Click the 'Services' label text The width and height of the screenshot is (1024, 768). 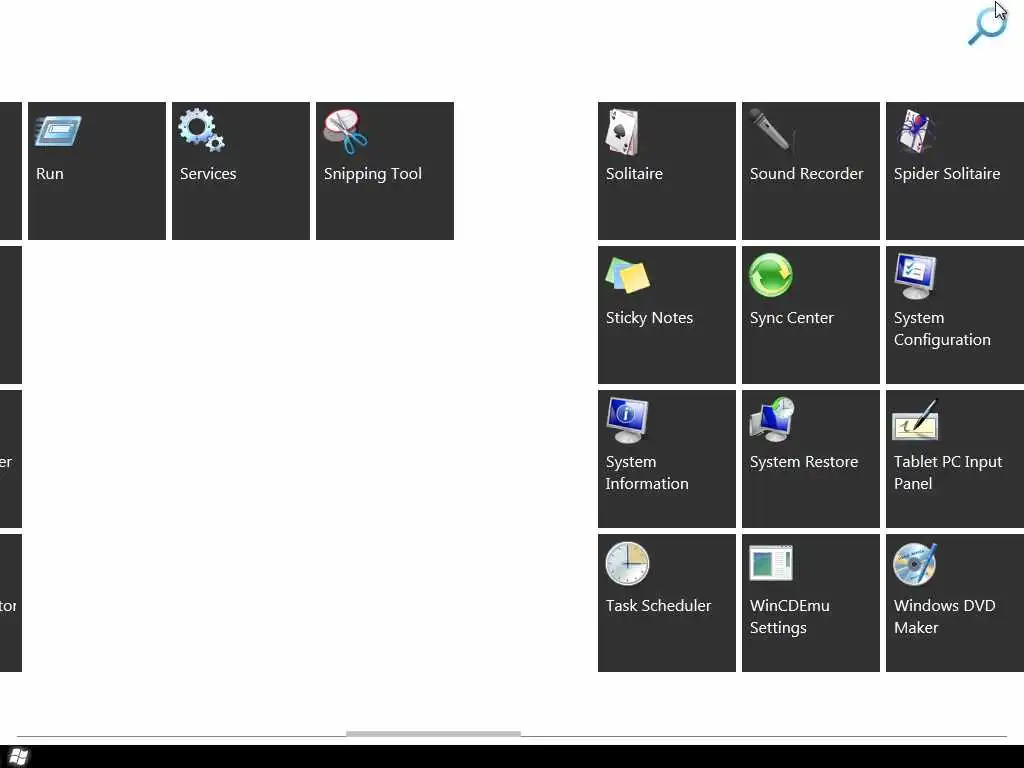208,174
